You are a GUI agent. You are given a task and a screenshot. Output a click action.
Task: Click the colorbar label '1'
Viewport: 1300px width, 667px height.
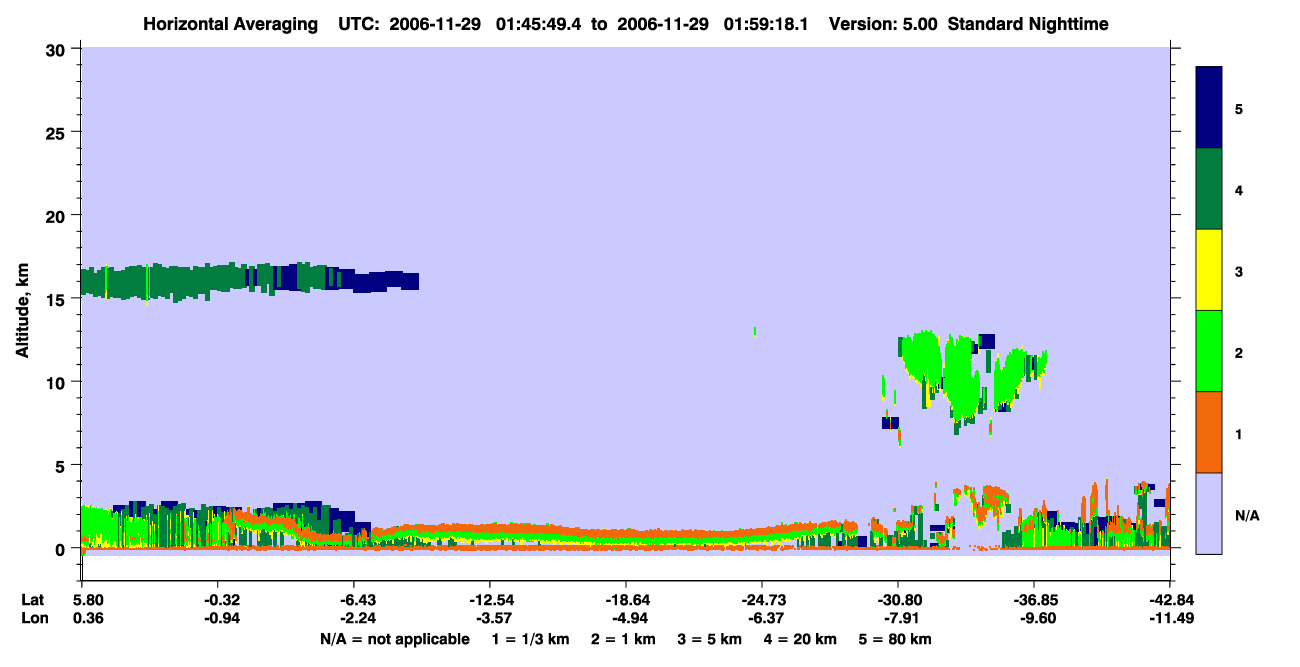1239,434
